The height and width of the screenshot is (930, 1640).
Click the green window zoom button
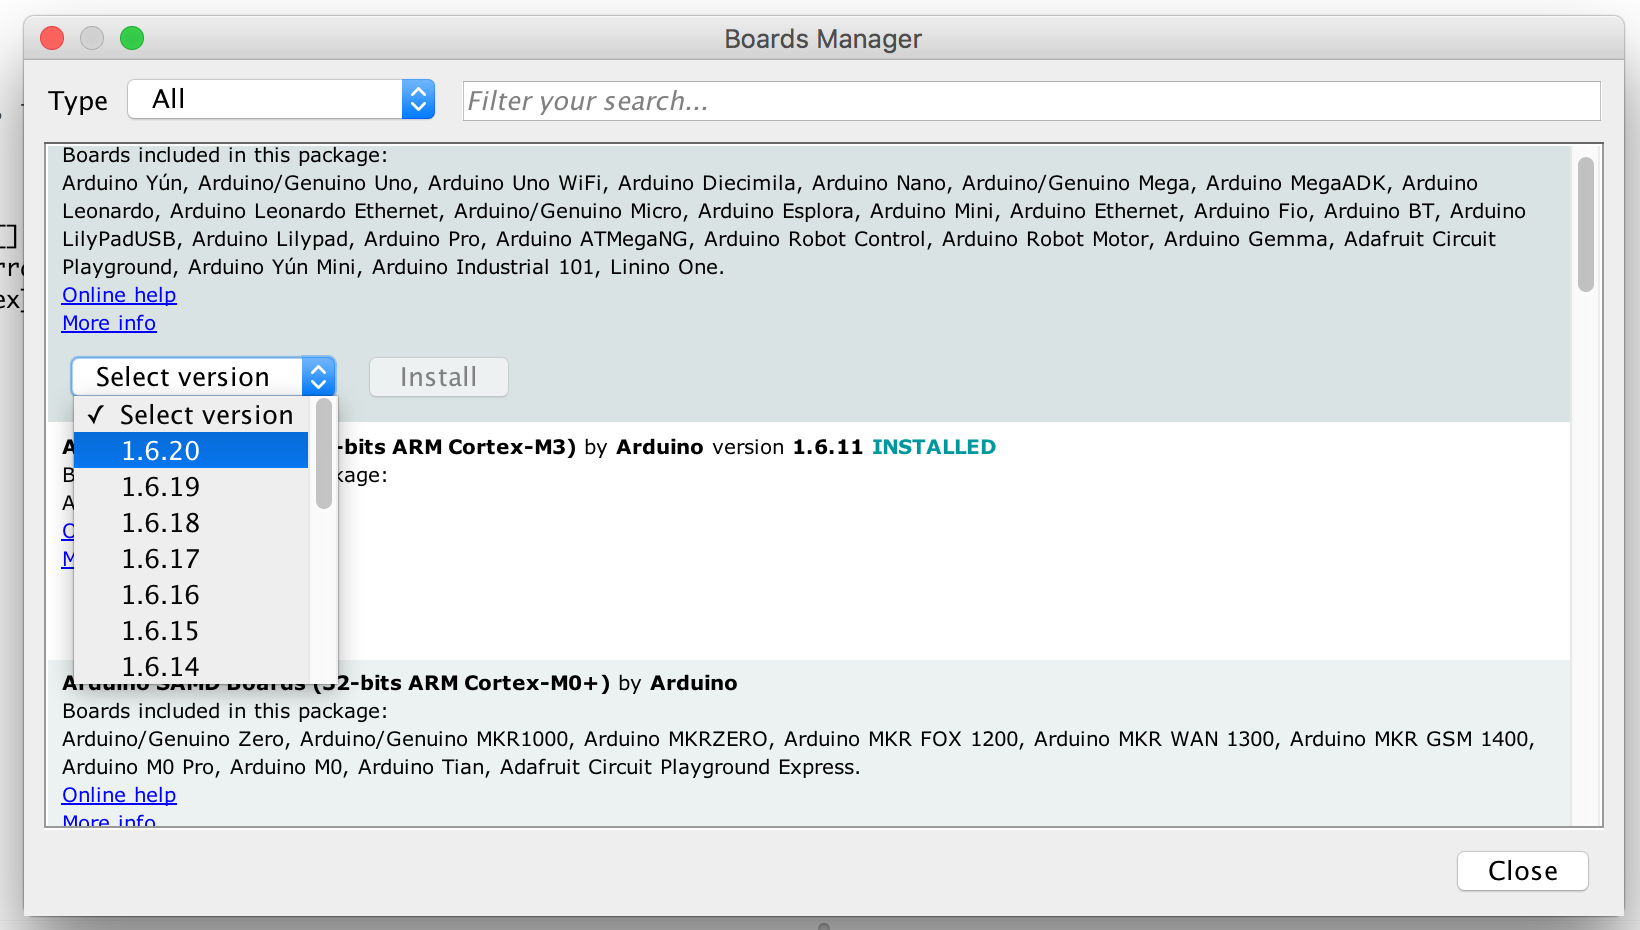(x=132, y=38)
